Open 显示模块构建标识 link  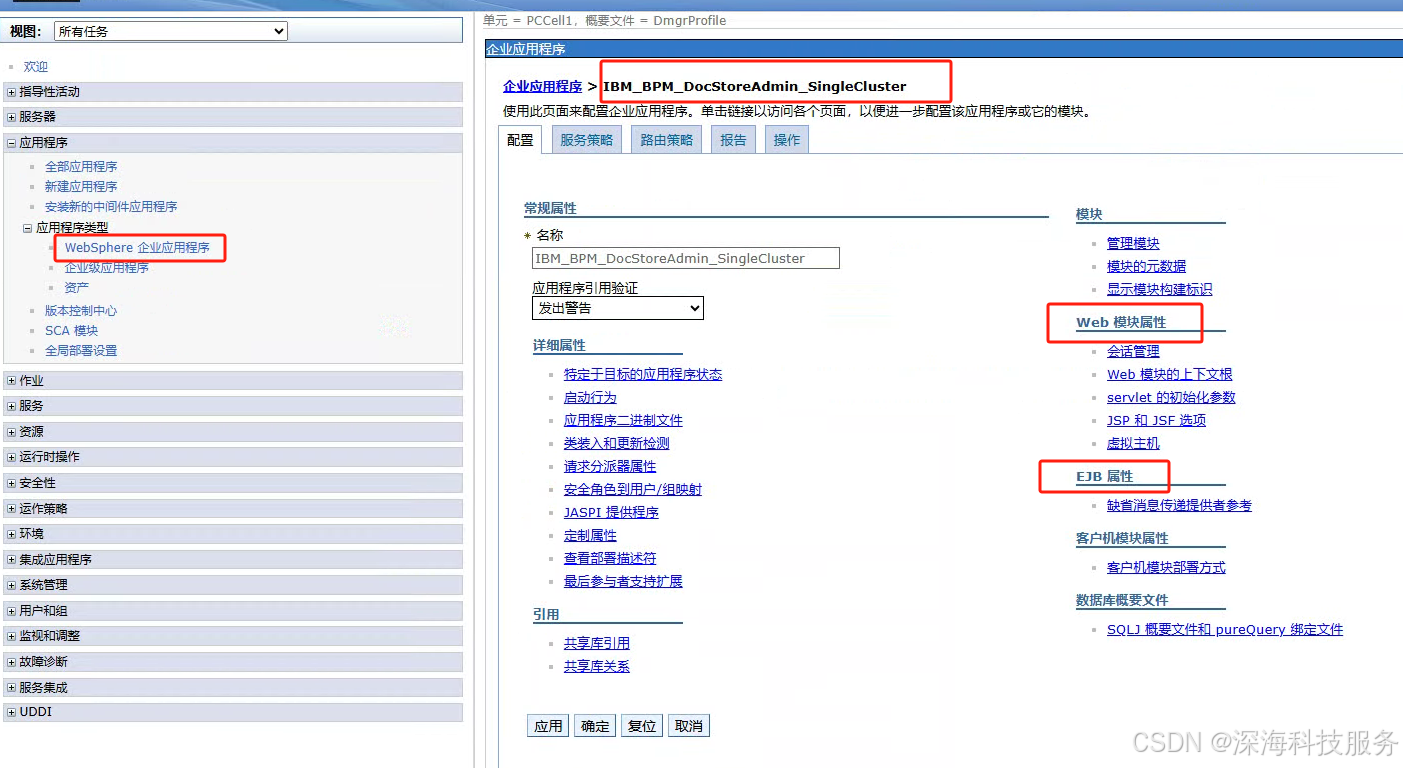(x=1159, y=290)
